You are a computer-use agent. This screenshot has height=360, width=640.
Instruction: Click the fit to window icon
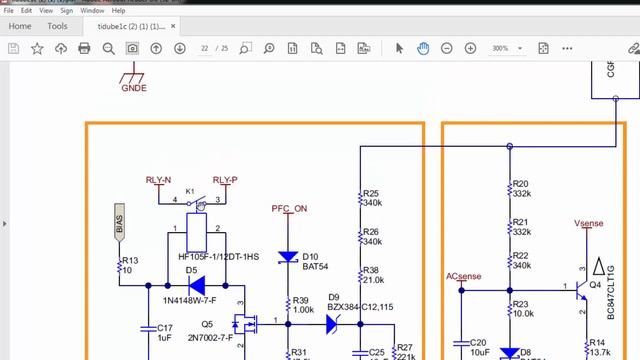pyautogui.click(x=543, y=49)
